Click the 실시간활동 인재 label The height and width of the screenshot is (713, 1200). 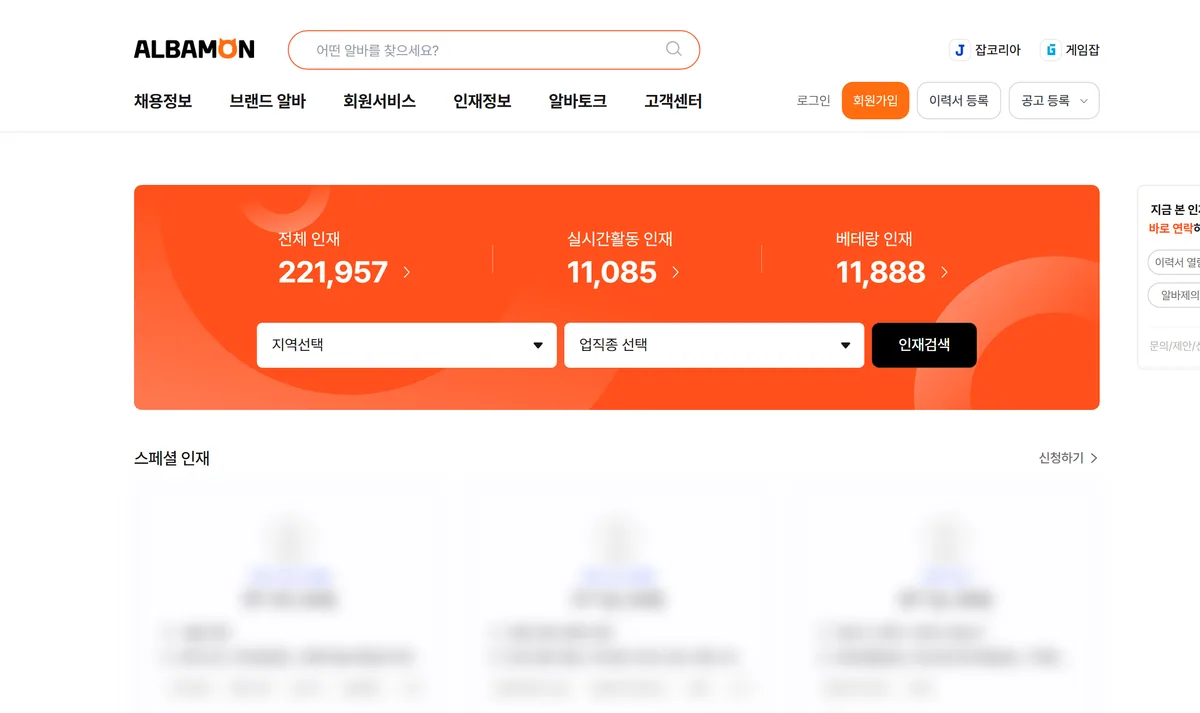(x=620, y=239)
